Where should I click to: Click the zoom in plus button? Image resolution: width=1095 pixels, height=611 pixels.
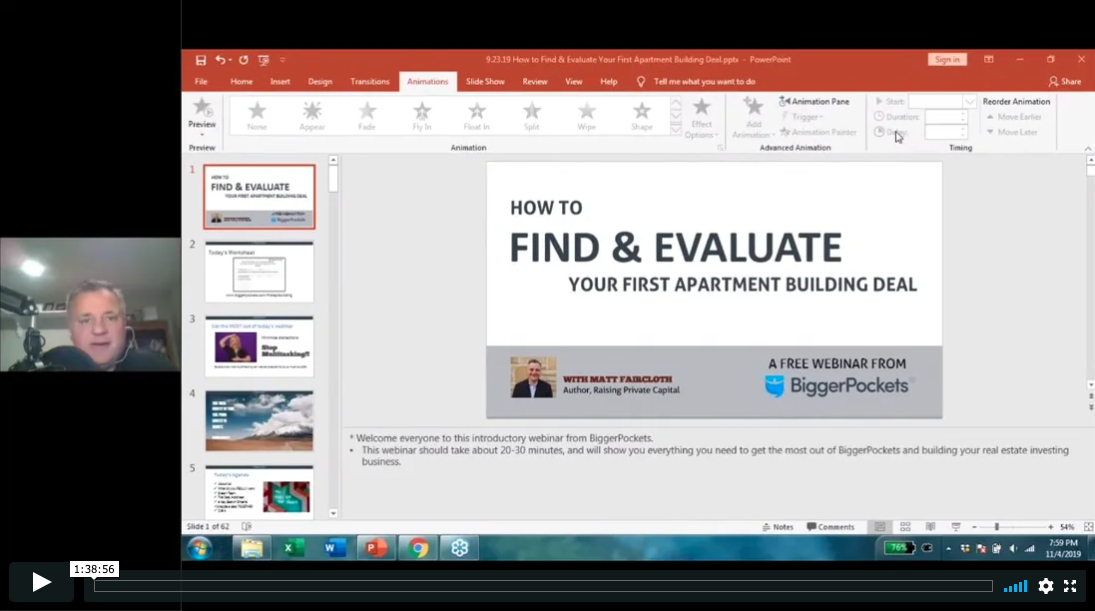pyautogui.click(x=1050, y=527)
